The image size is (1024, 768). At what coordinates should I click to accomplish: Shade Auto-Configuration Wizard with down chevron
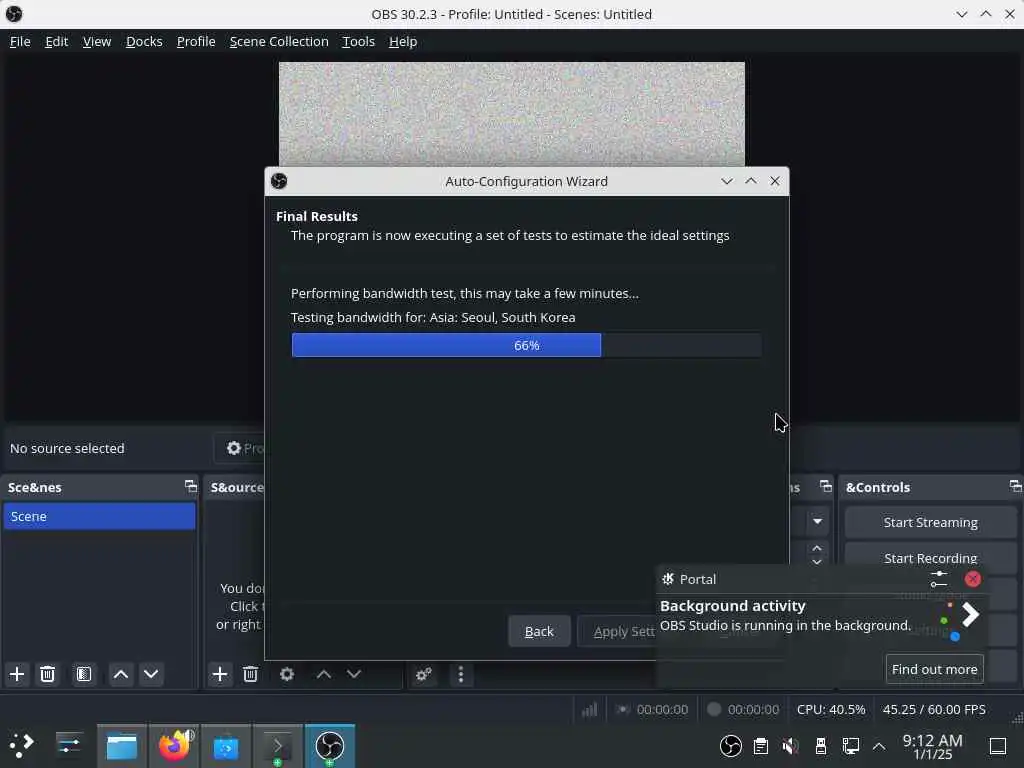click(727, 182)
